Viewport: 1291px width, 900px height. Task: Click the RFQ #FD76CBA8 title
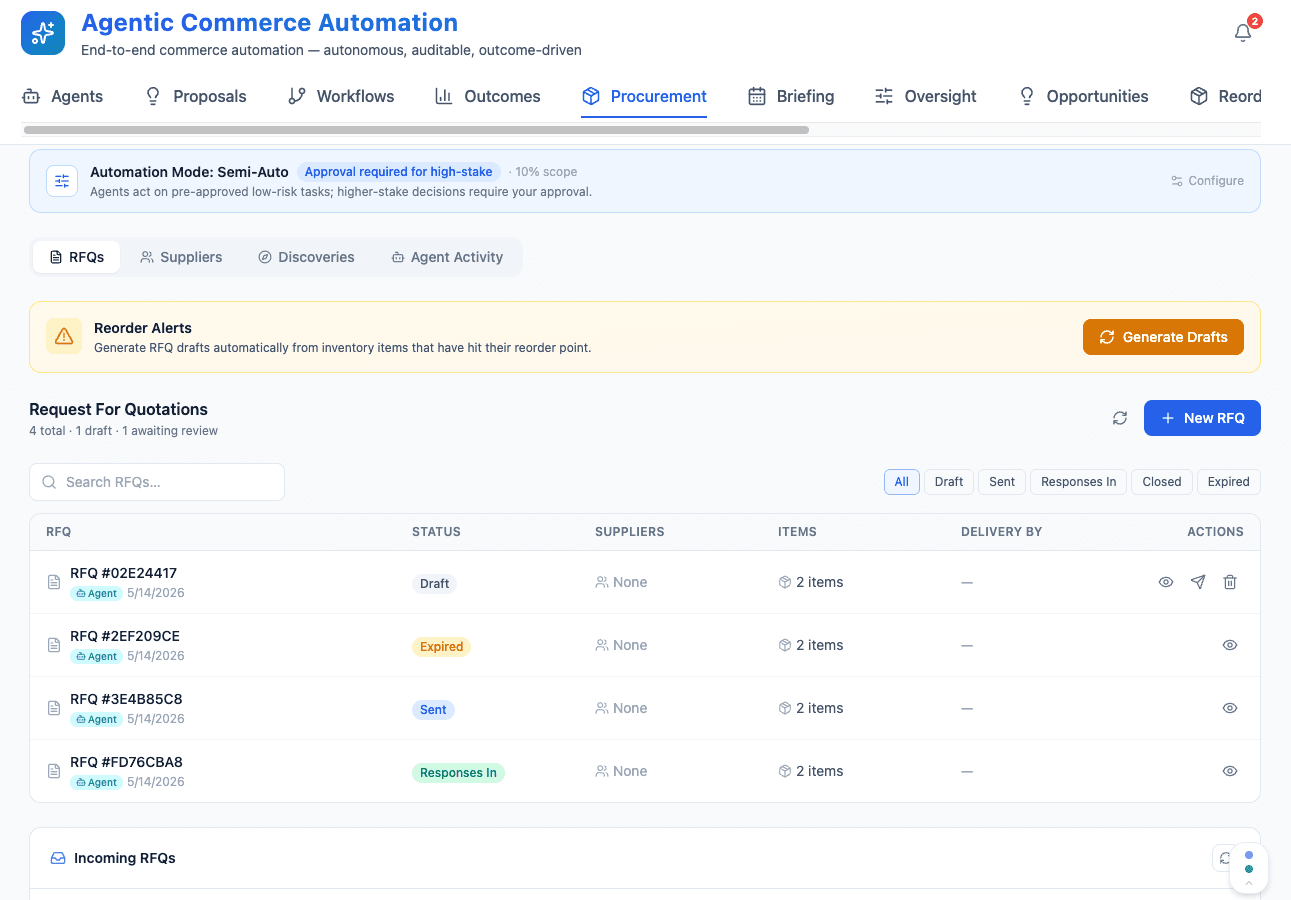(126, 762)
